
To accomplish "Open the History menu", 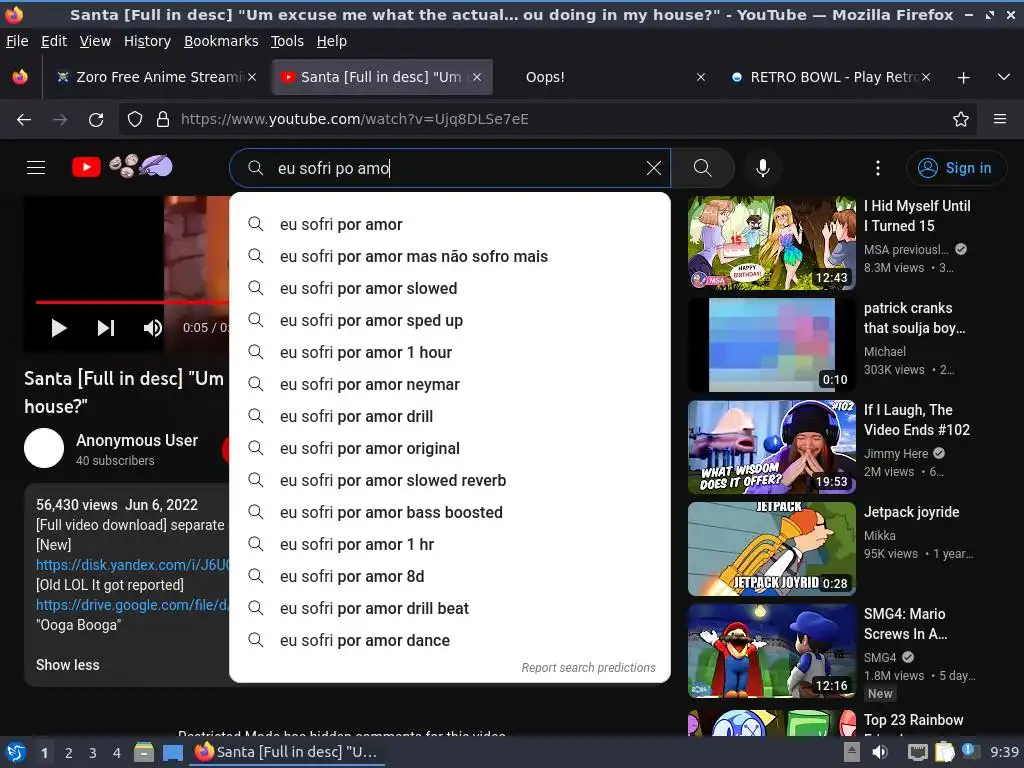I will click(148, 41).
